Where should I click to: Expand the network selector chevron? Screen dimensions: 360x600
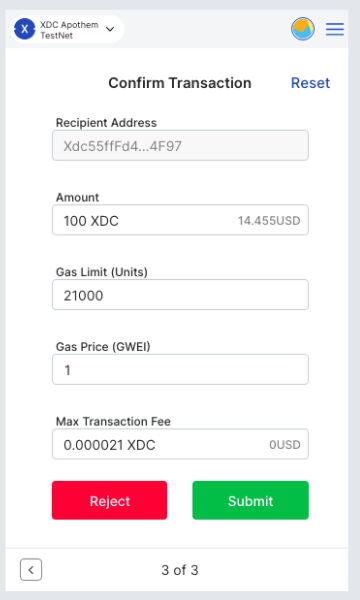click(x=110, y=29)
